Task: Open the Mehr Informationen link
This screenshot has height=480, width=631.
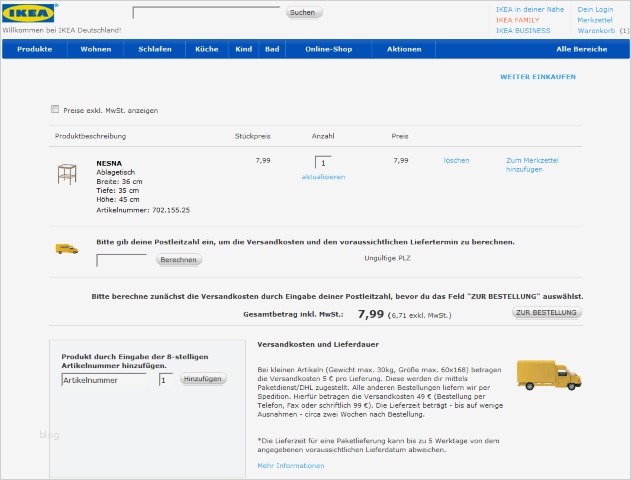Action: pos(291,466)
